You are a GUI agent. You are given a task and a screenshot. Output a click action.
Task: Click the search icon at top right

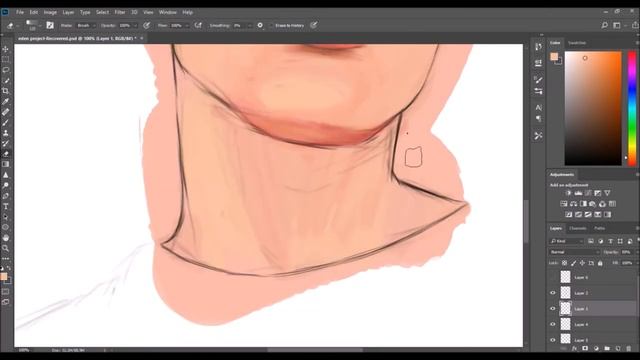click(x=604, y=25)
